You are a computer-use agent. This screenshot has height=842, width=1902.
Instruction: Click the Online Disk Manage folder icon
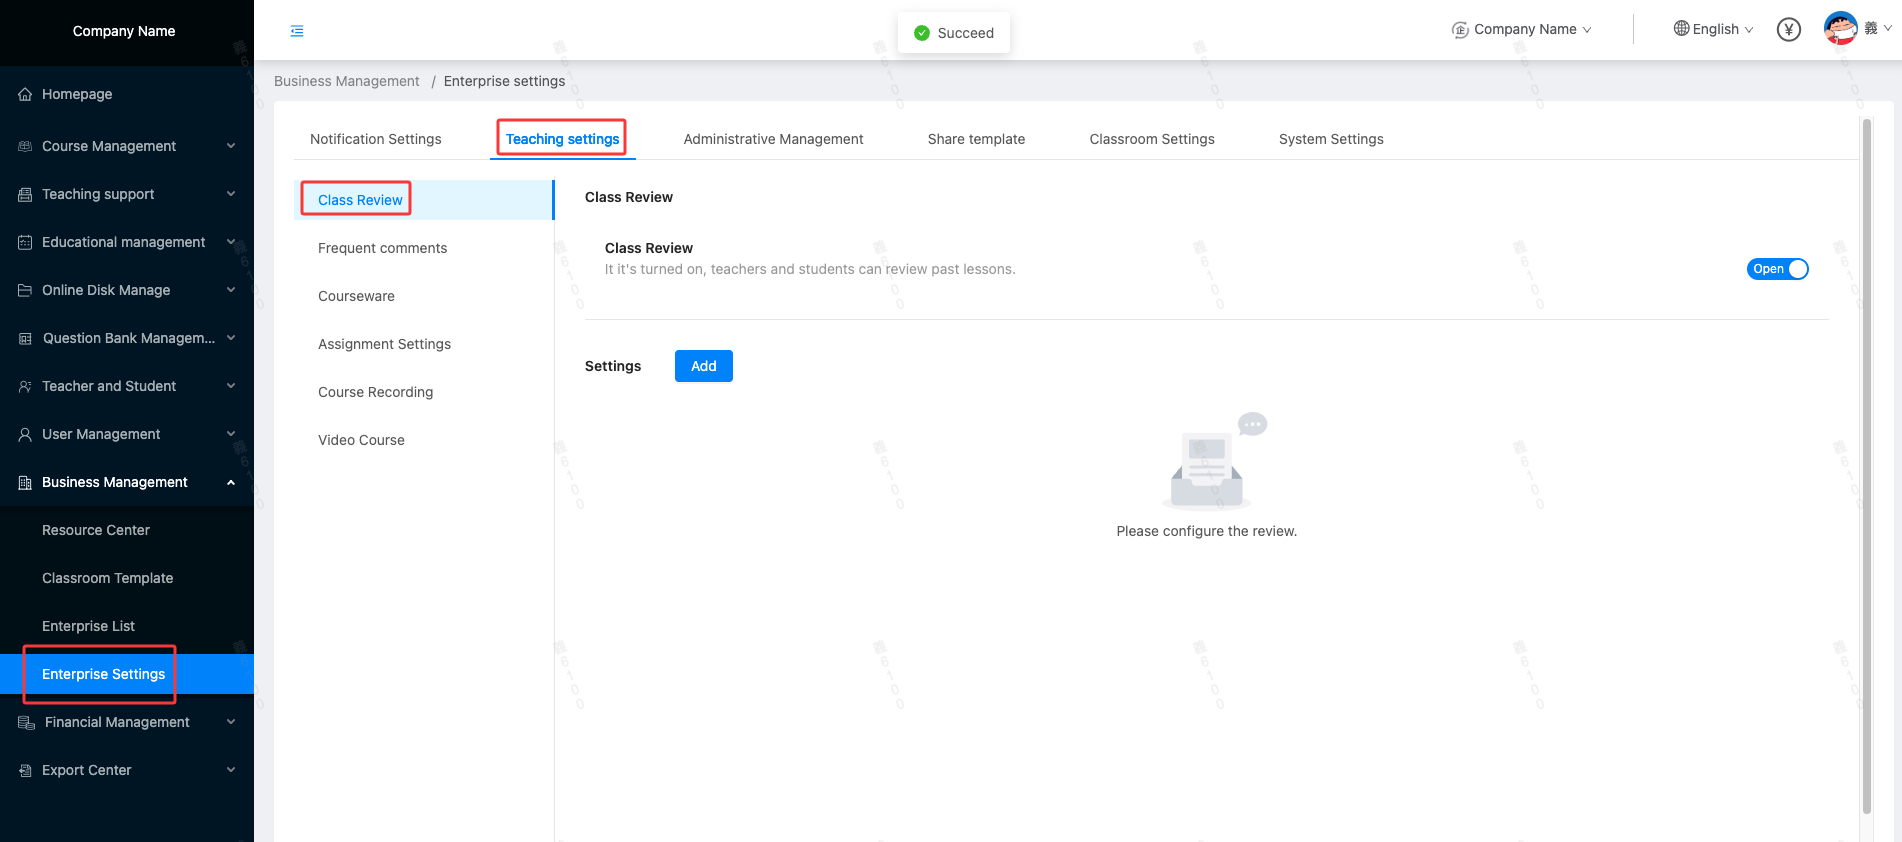click(x=25, y=290)
